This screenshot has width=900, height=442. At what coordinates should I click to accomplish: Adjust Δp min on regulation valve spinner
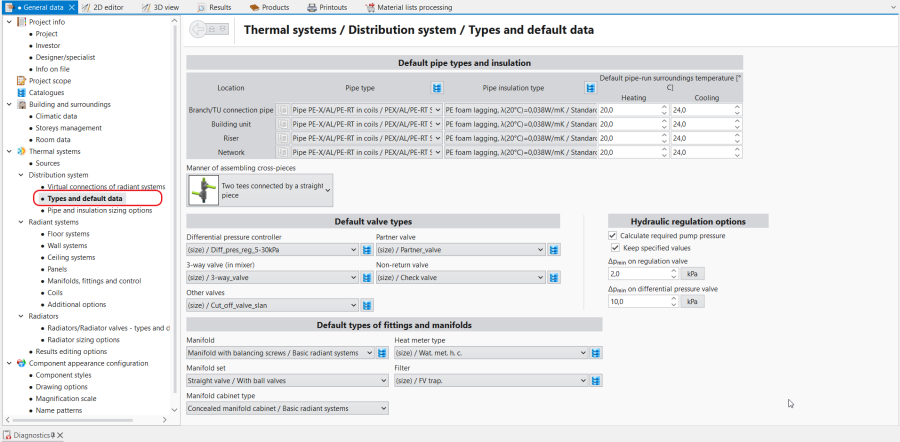pos(673,274)
